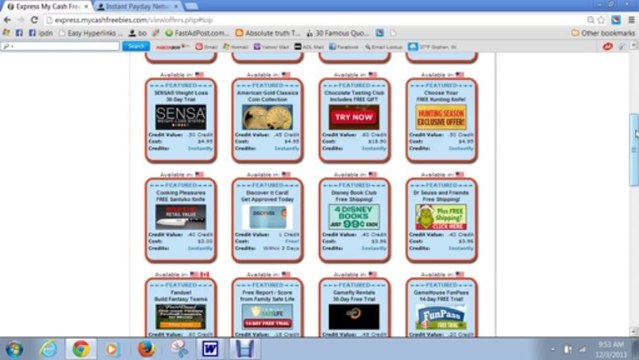The image size is (639, 360).
Task: Open the Yahoo! Mail toolbar shortcut
Action: [x=271, y=47]
